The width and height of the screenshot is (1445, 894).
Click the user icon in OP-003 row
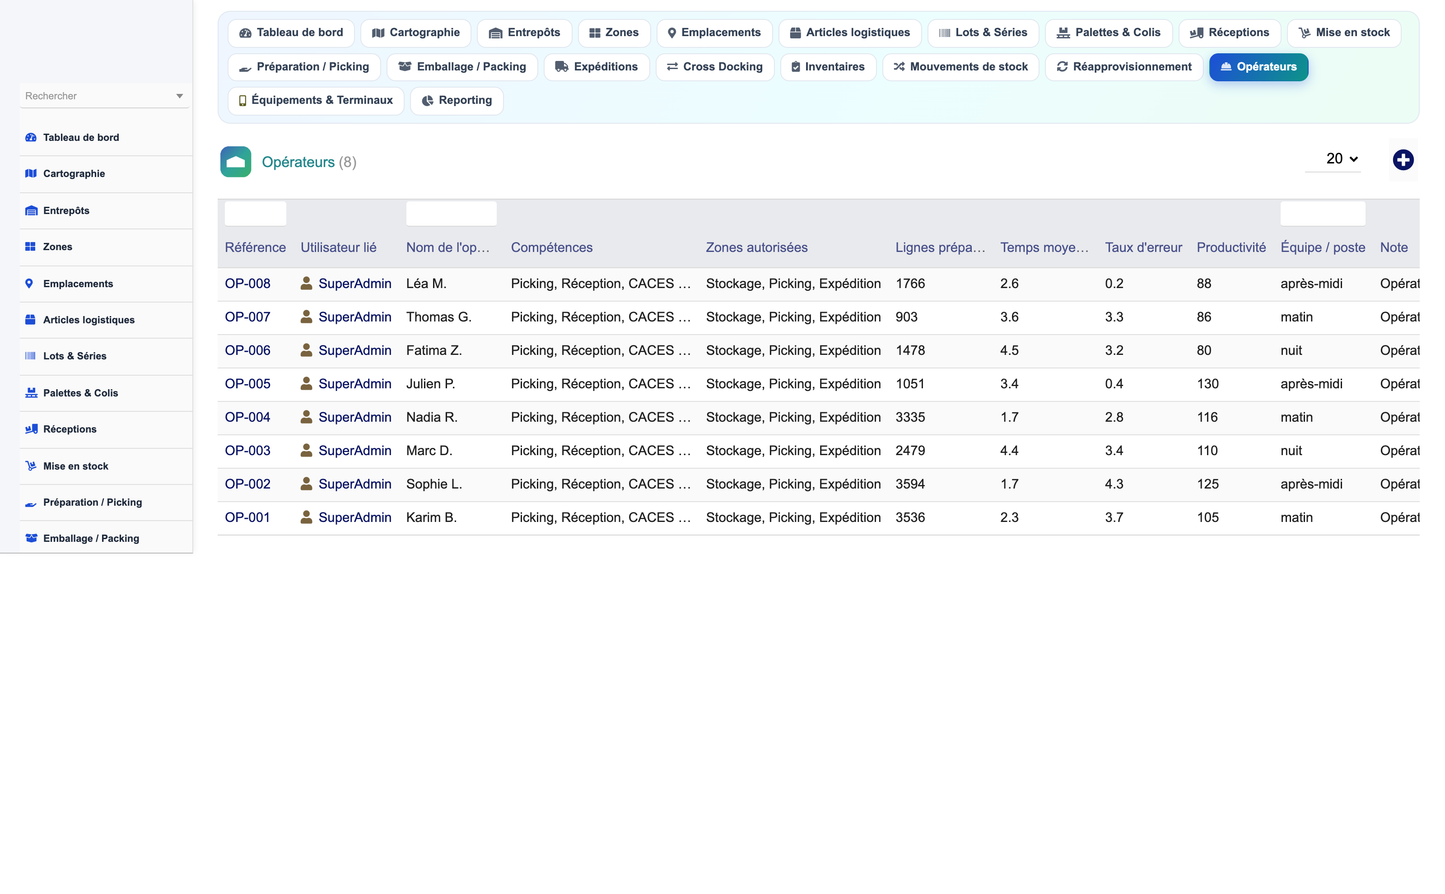307,451
